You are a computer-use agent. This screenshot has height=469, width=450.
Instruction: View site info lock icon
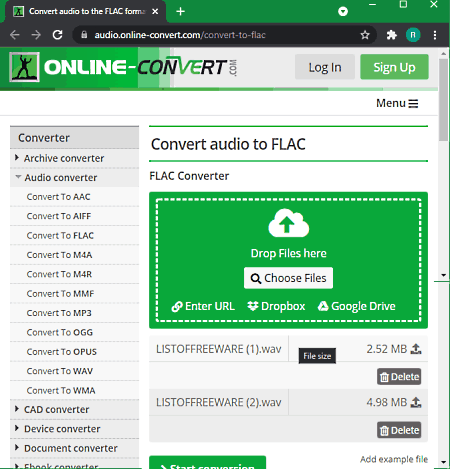pyautogui.click(x=84, y=35)
